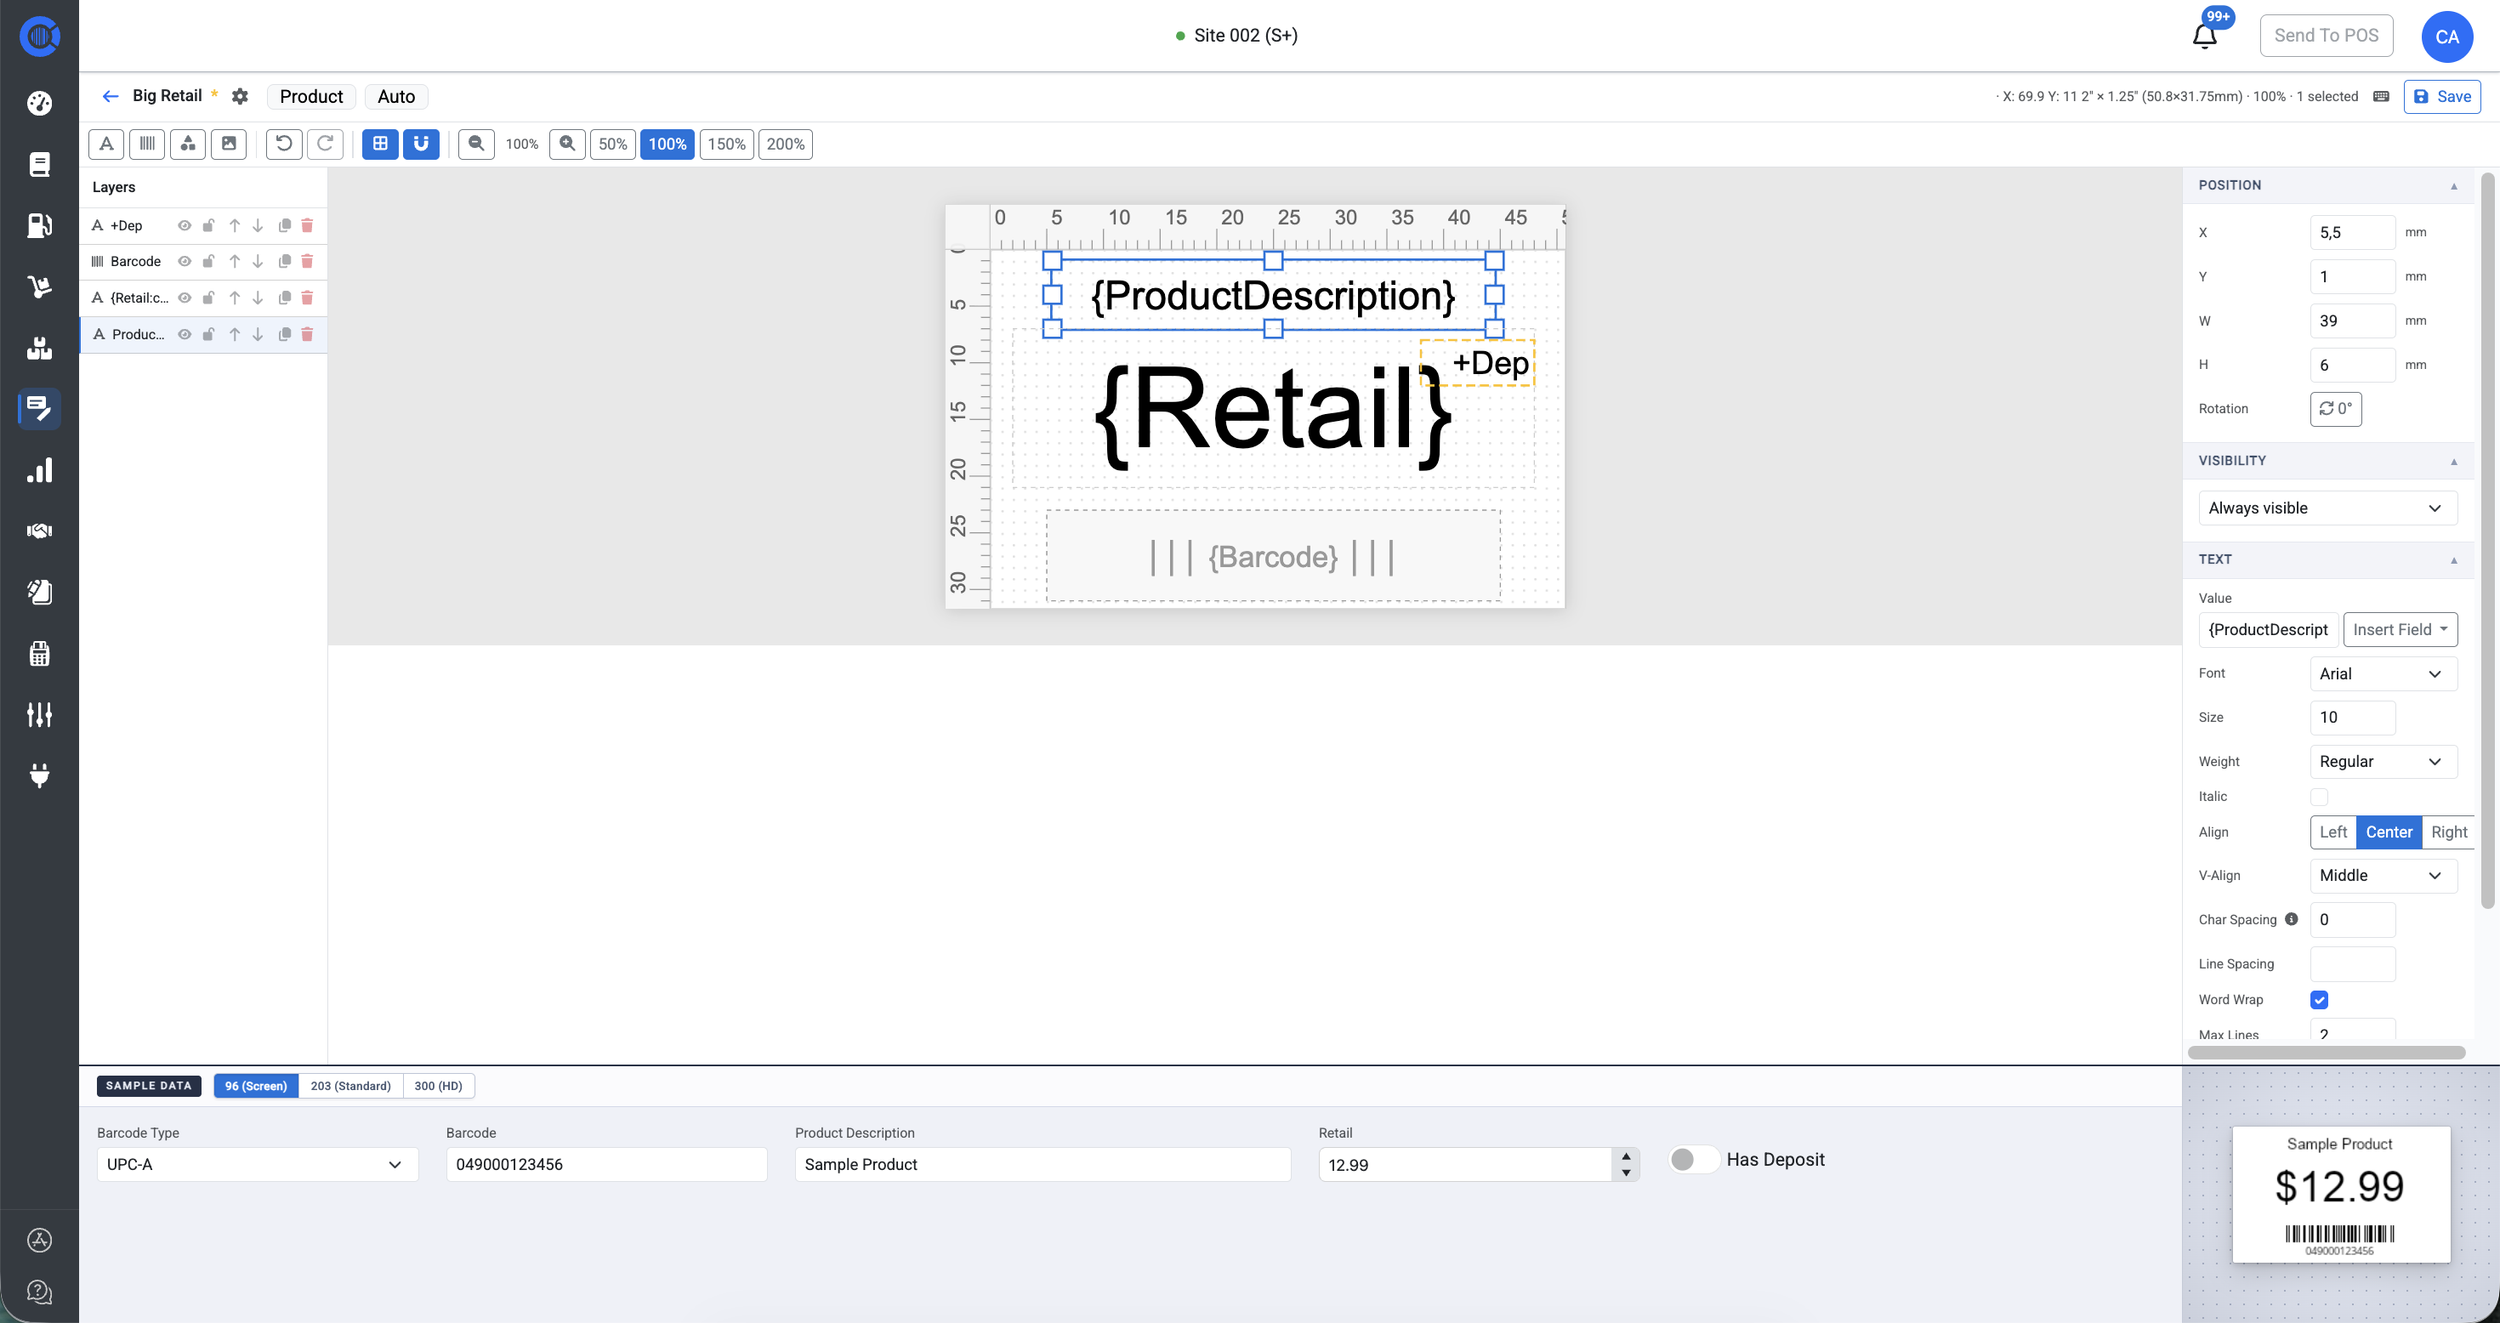The width and height of the screenshot is (2500, 1323).
Task: Open plug integrations sidebar icon
Action: 39,775
